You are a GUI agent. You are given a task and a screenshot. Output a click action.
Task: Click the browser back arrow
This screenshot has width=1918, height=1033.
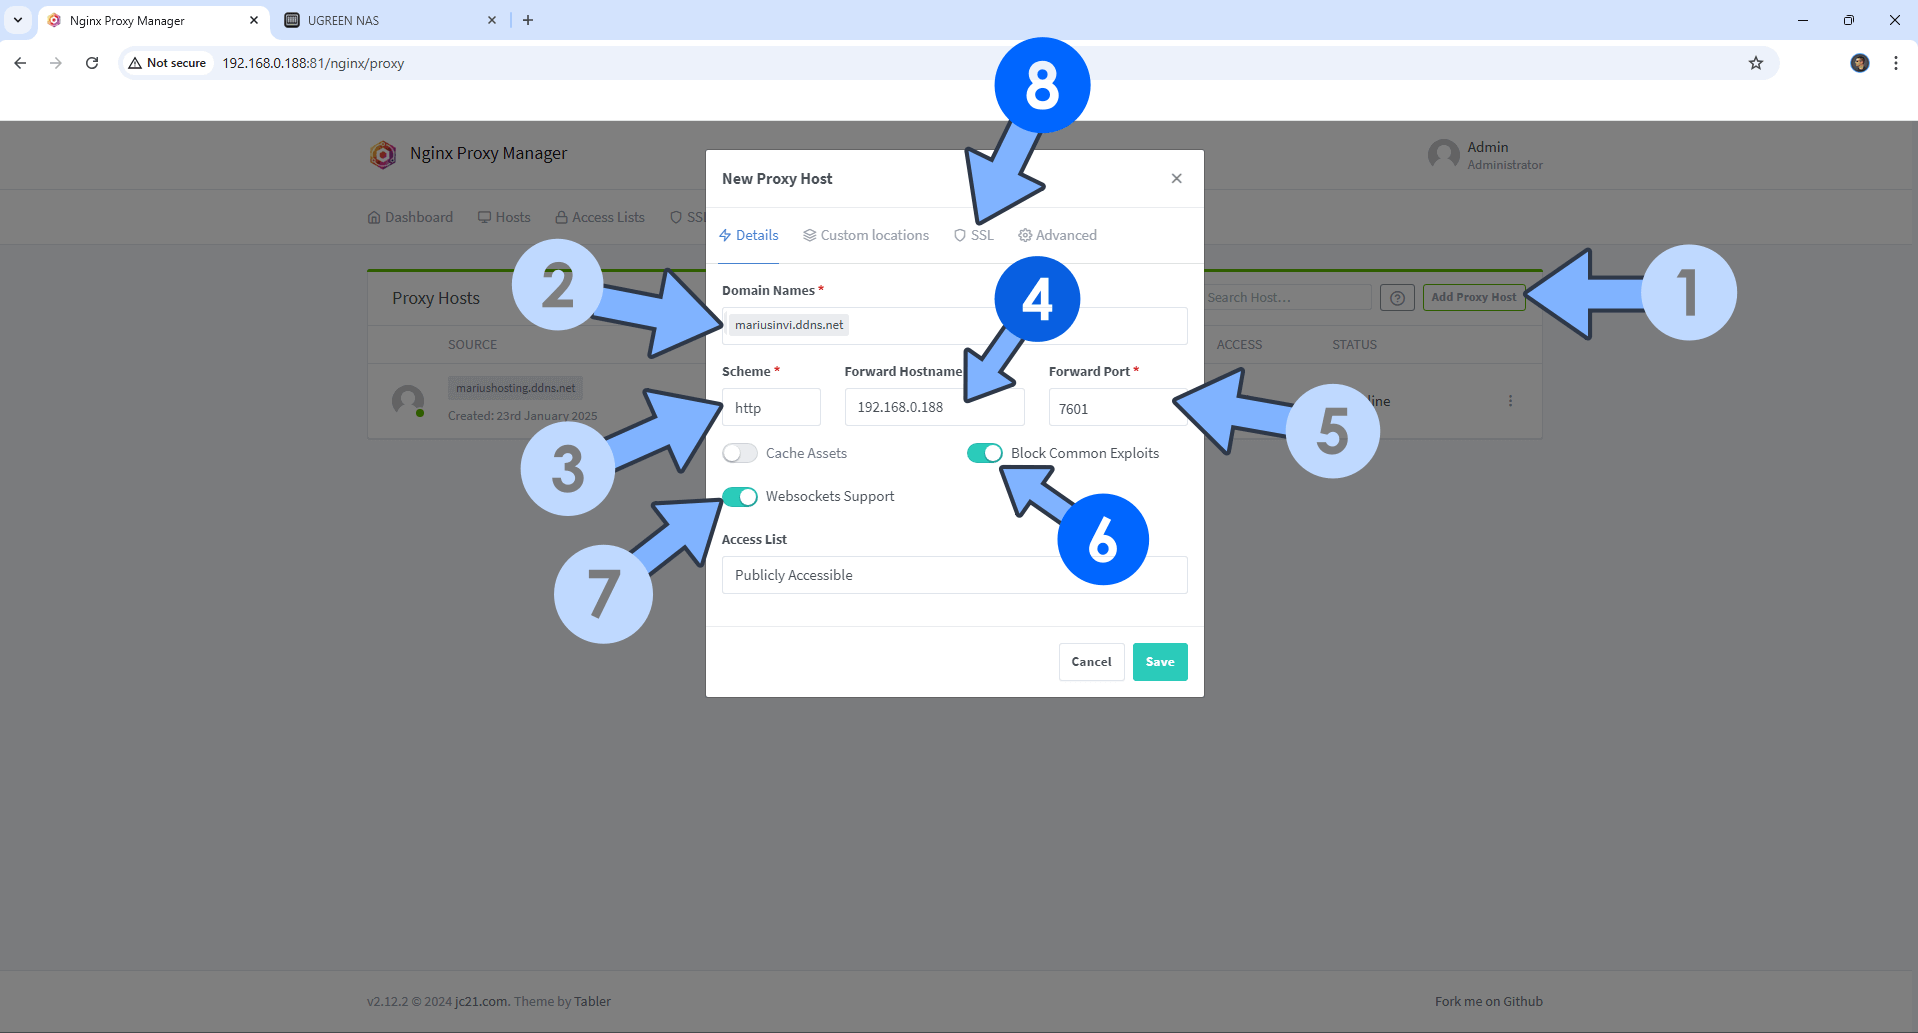tap(20, 63)
